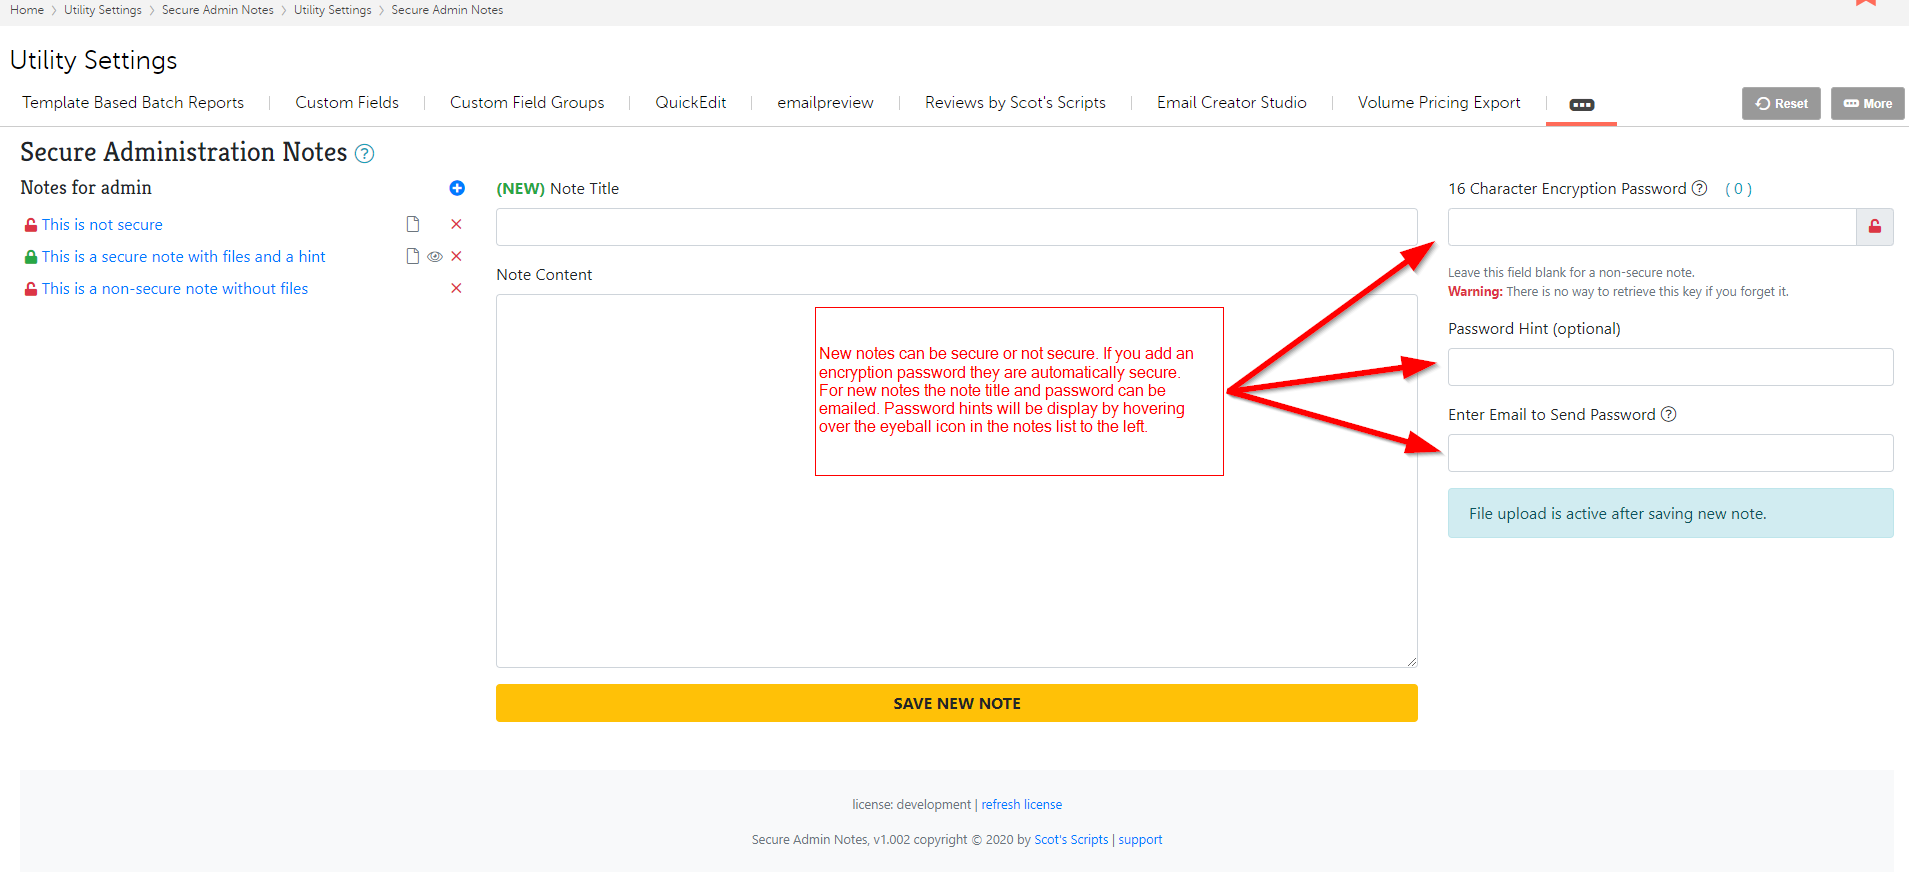Click the Reset button
Screen dimensions: 1909x880
(1781, 104)
